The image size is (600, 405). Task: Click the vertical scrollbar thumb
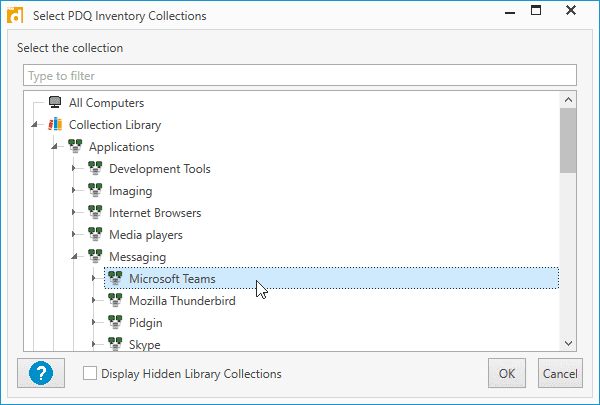click(x=568, y=140)
